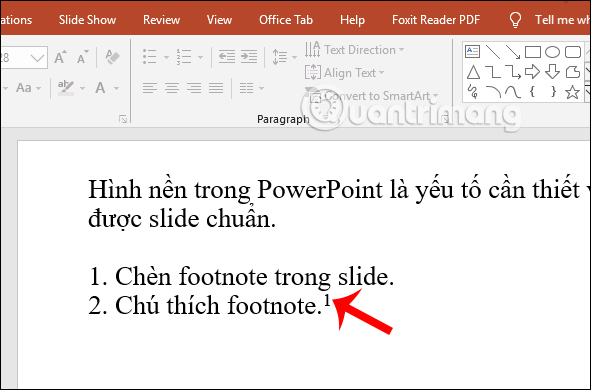Justify the paragraph text

tap(216, 88)
